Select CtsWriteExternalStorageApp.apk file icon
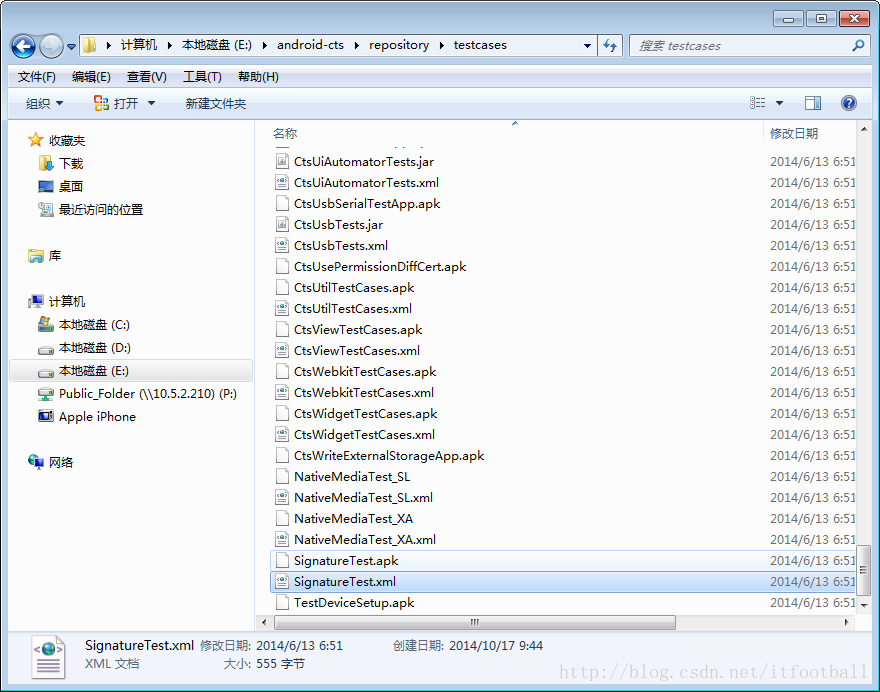 coord(282,455)
